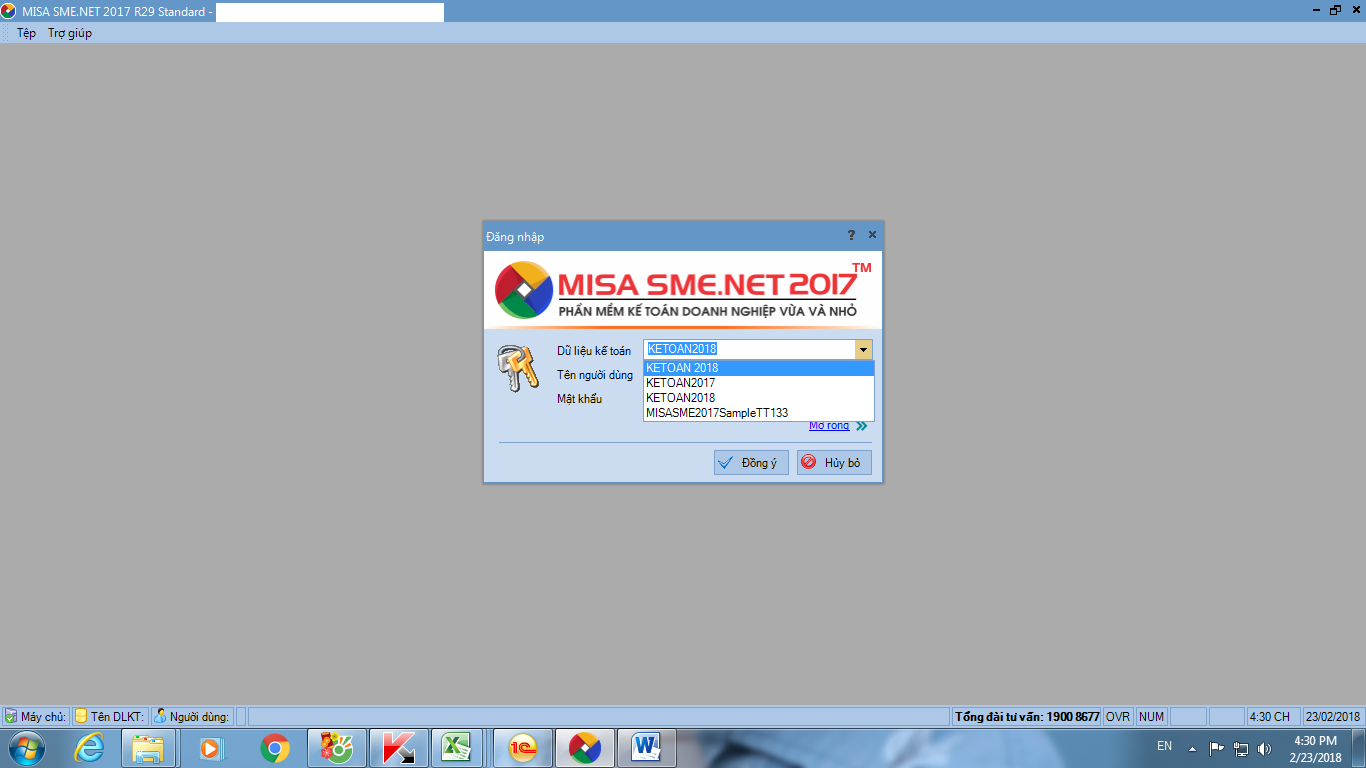Open the Windows Start menu
This screenshot has height=768, width=1366.
[x=27, y=748]
